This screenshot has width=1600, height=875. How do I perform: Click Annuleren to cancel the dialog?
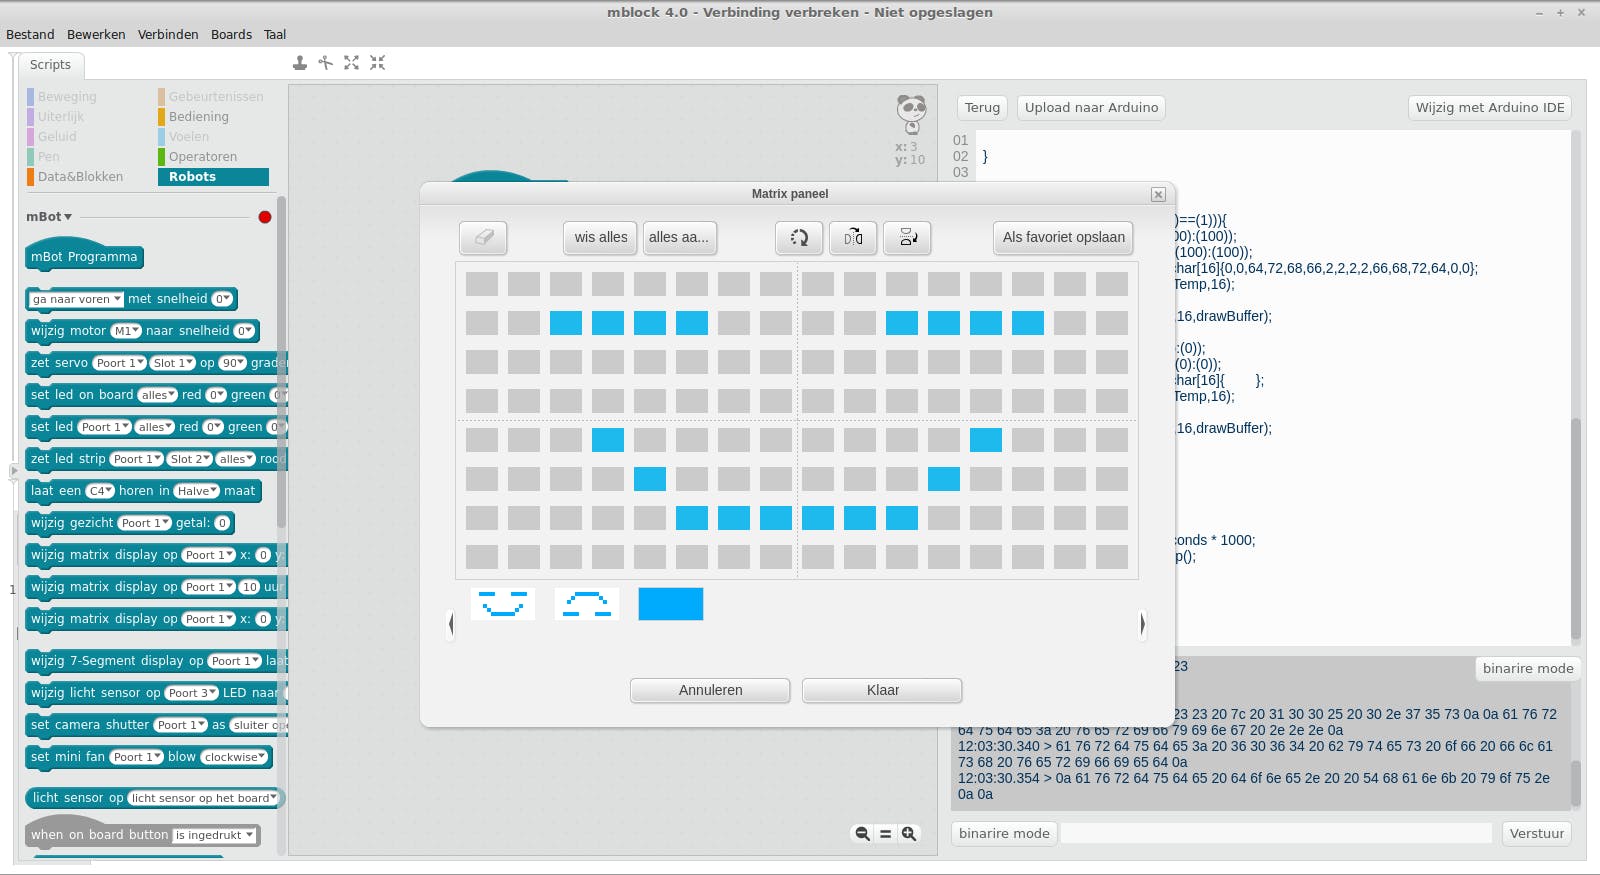pos(710,690)
